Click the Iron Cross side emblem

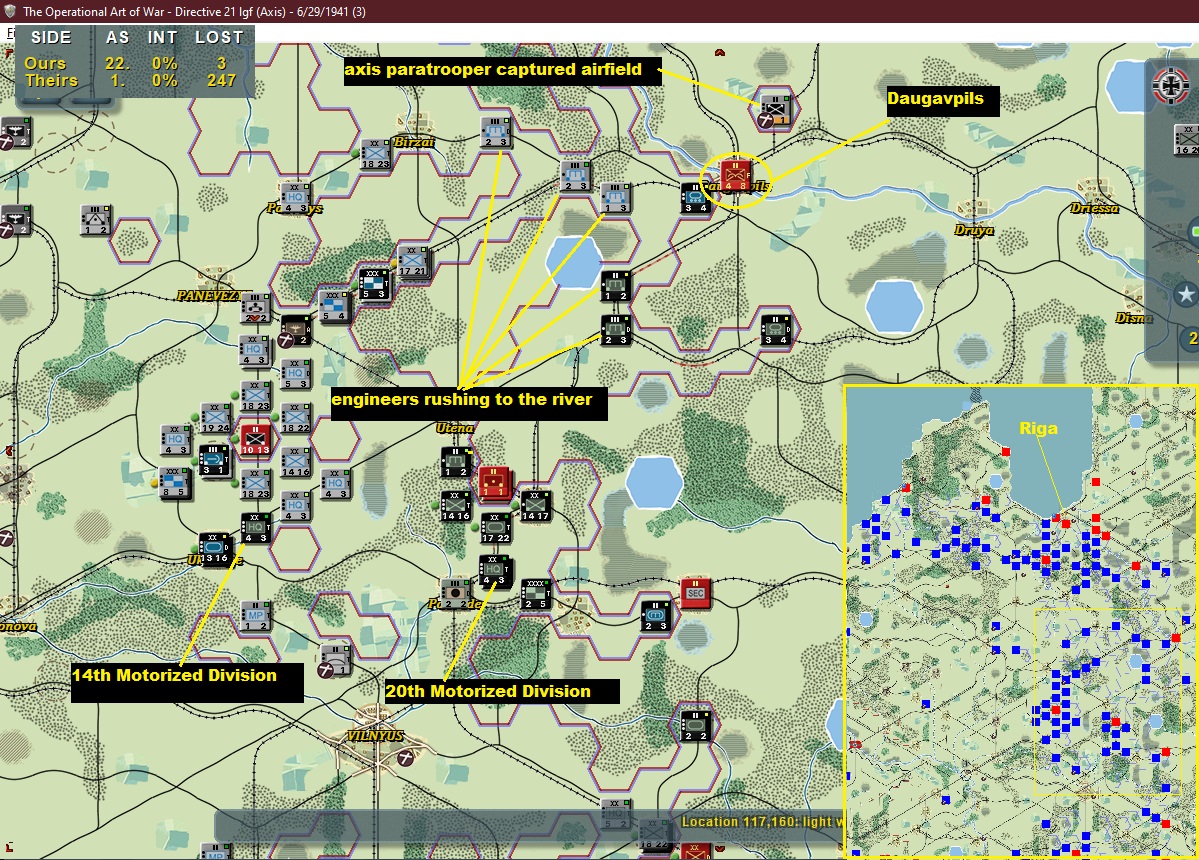(x=1171, y=85)
